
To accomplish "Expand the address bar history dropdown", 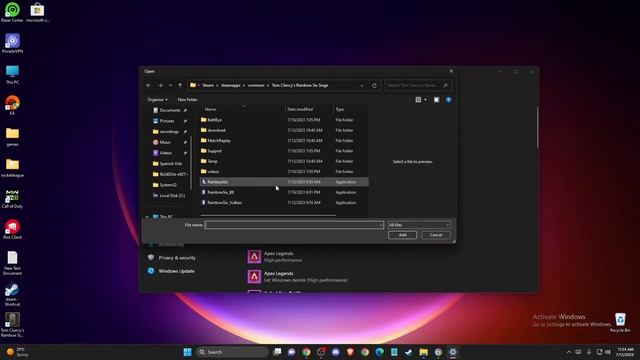I will [362, 86].
